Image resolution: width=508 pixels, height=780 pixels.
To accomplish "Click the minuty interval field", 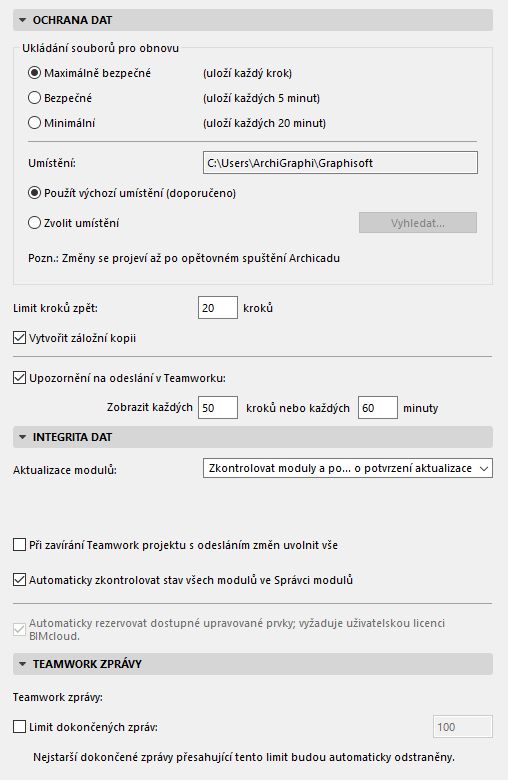I will [378, 408].
